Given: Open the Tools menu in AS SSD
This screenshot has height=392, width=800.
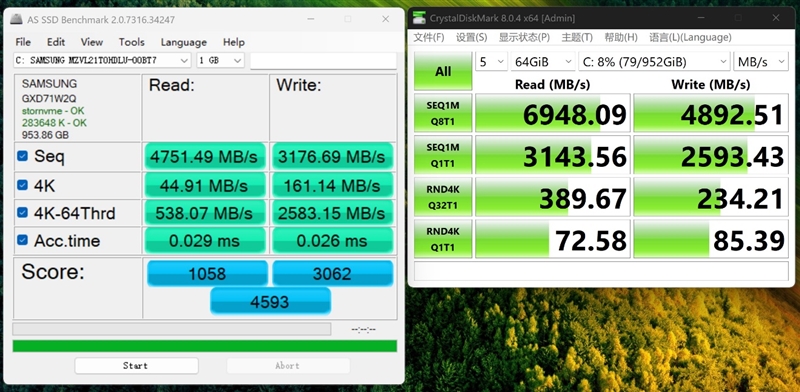Looking at the screenshot, I should (x=132, y=42).
